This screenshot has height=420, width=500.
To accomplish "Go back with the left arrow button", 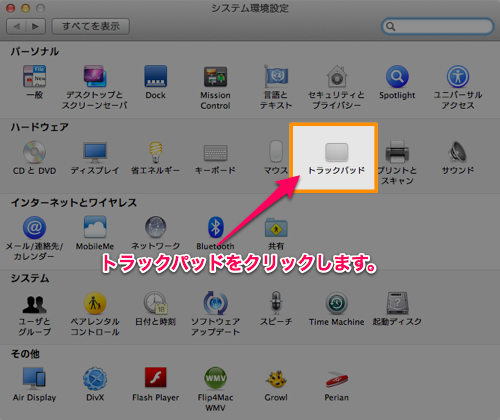I will (x=16, y=26).
